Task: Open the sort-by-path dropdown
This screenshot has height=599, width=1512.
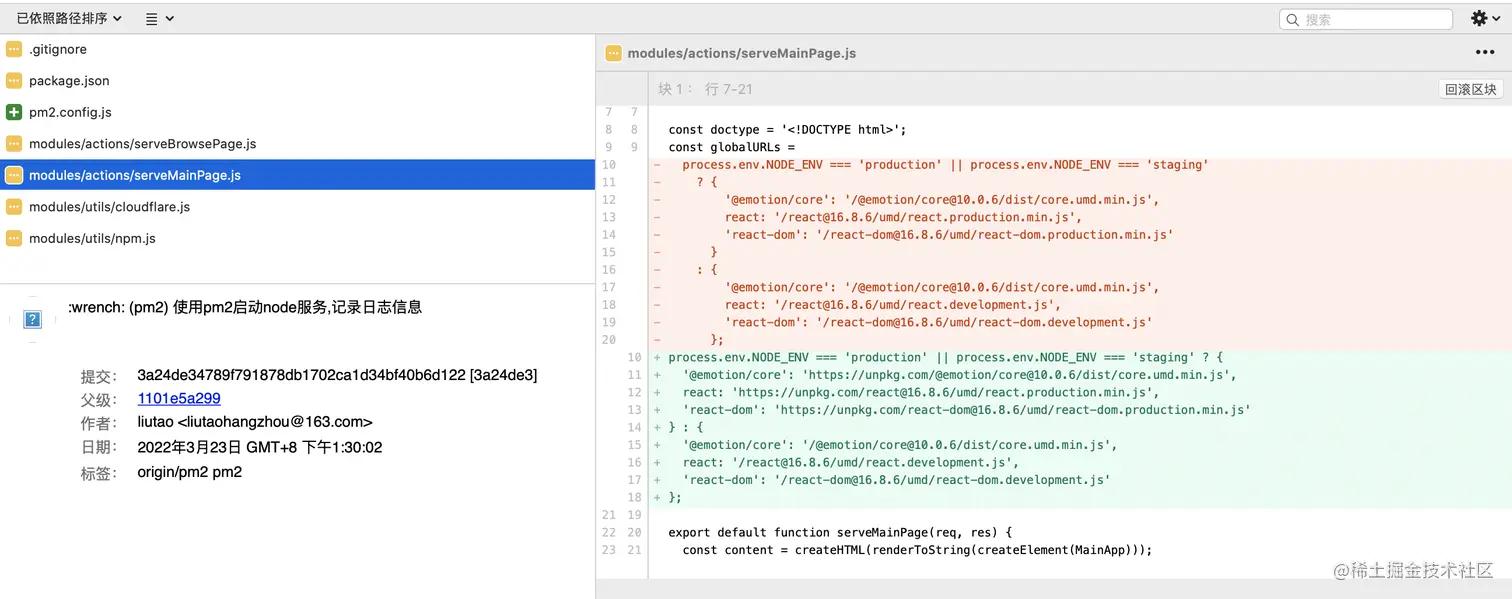Action: pyautogui.click(x=69, y=18)
